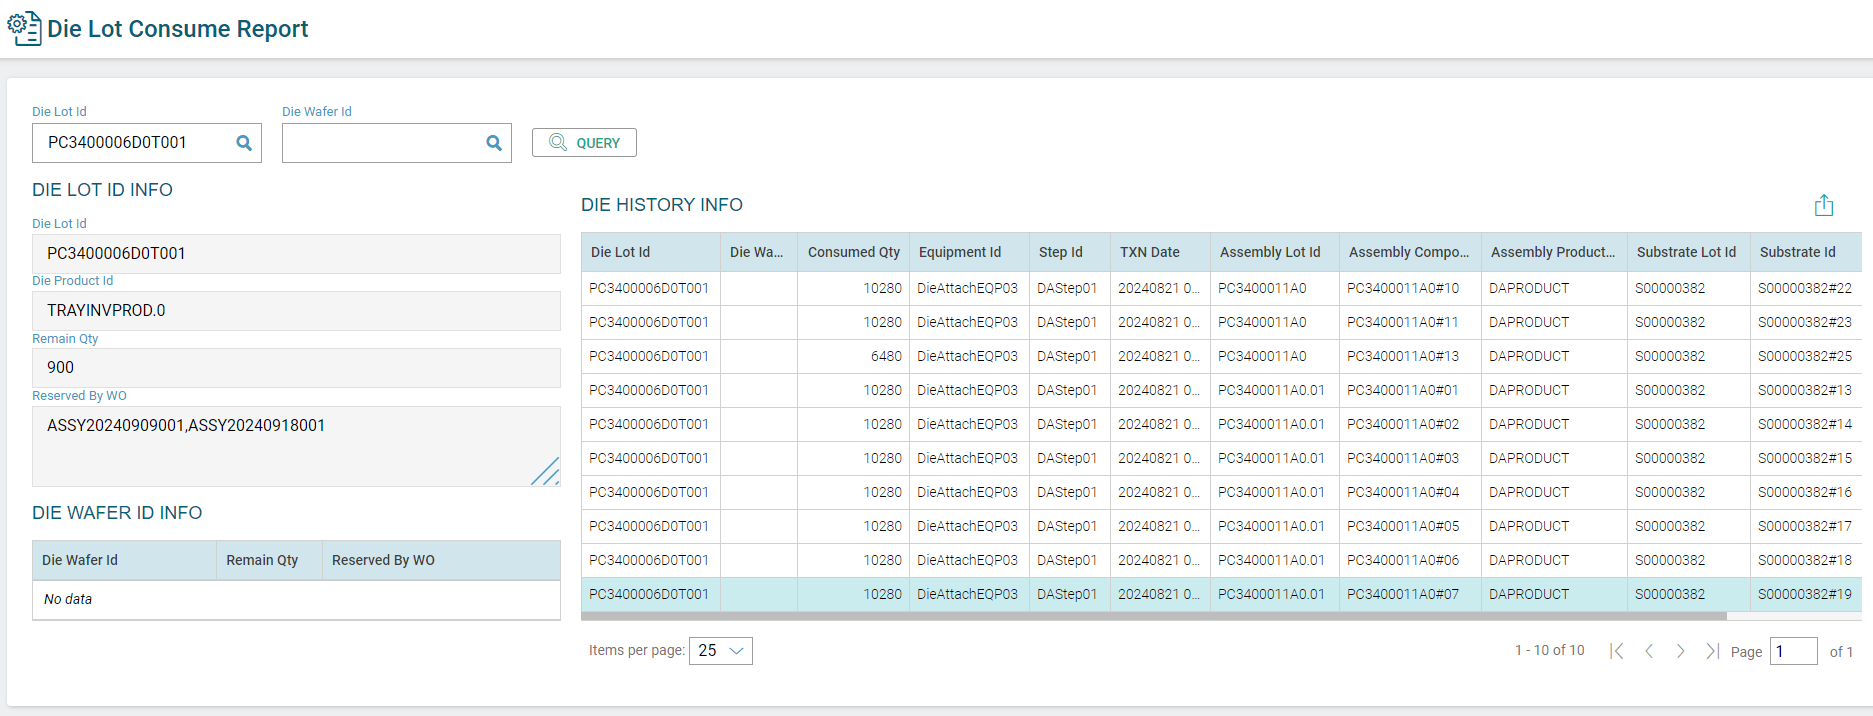Click the Die Lot Id query input field
Image resolution: width=1873 pixels, height=716 pixels.
pos(135,143)
